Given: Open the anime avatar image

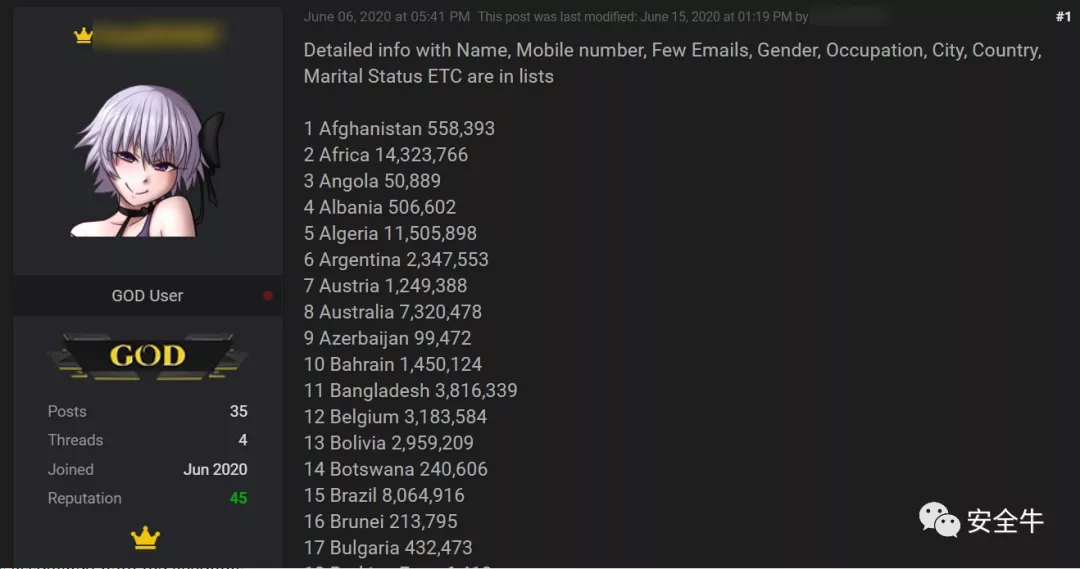Looking at the screenshot, I should tap(149, 161).
